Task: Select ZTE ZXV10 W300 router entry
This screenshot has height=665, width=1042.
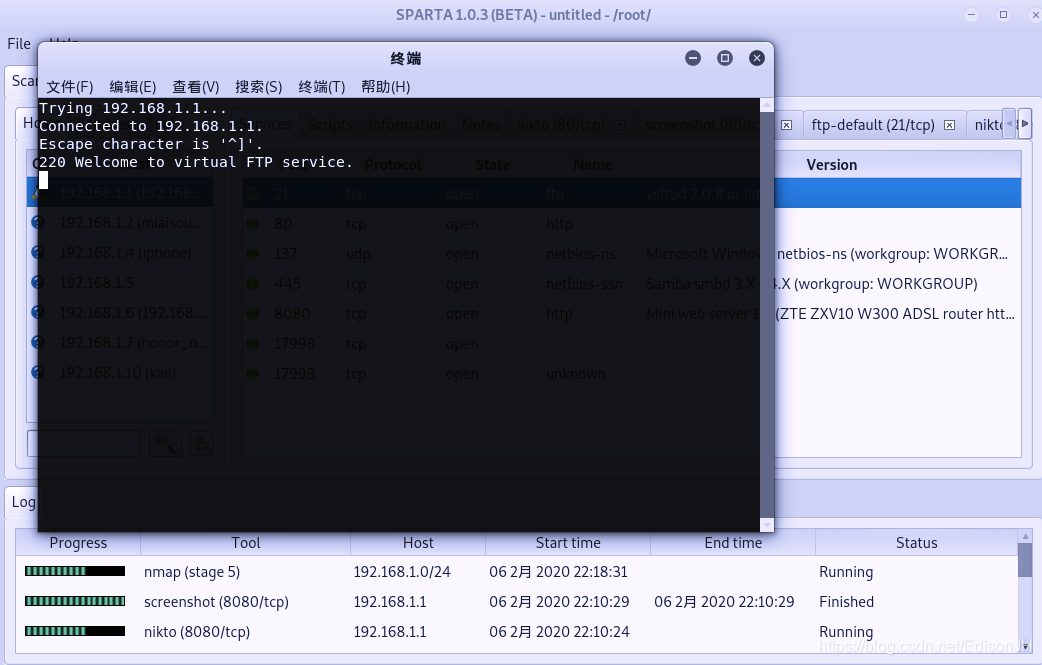Action: coord(895,314)
